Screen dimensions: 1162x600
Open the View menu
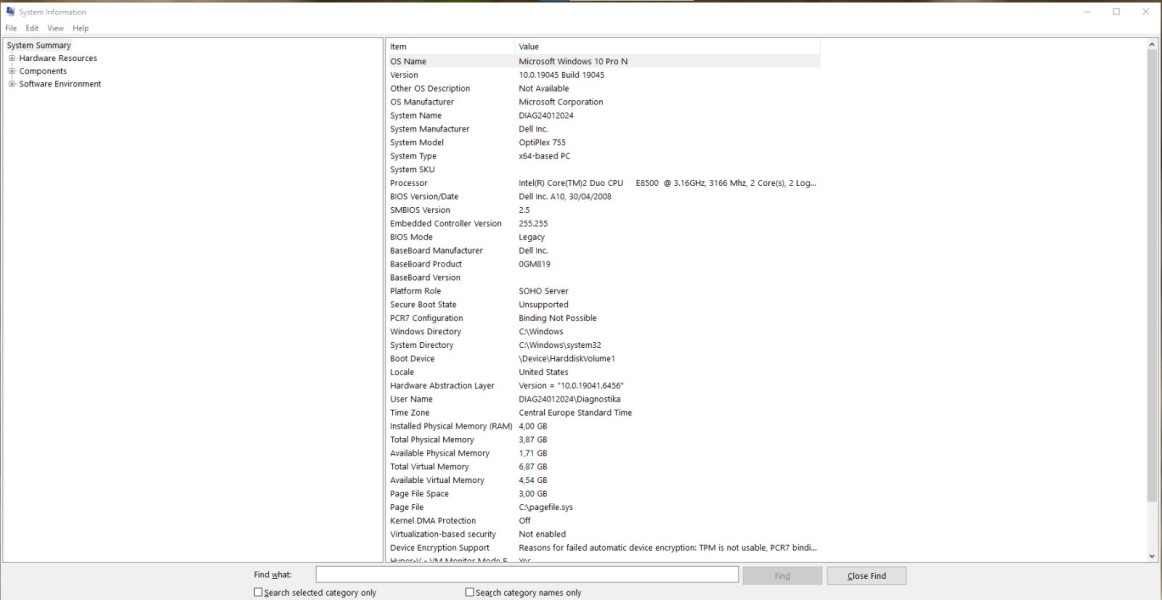click(x=55, y=28)
